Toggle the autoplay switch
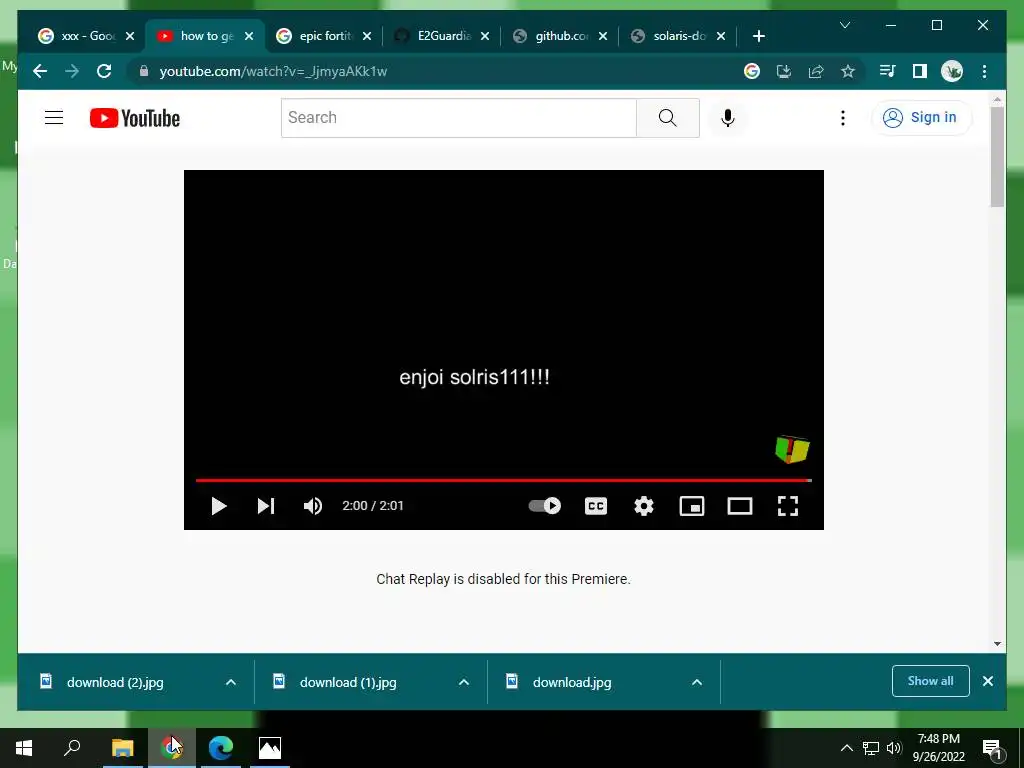This screenshot has width=1024, height=768. pyautogui.click(x=545, y=505)
